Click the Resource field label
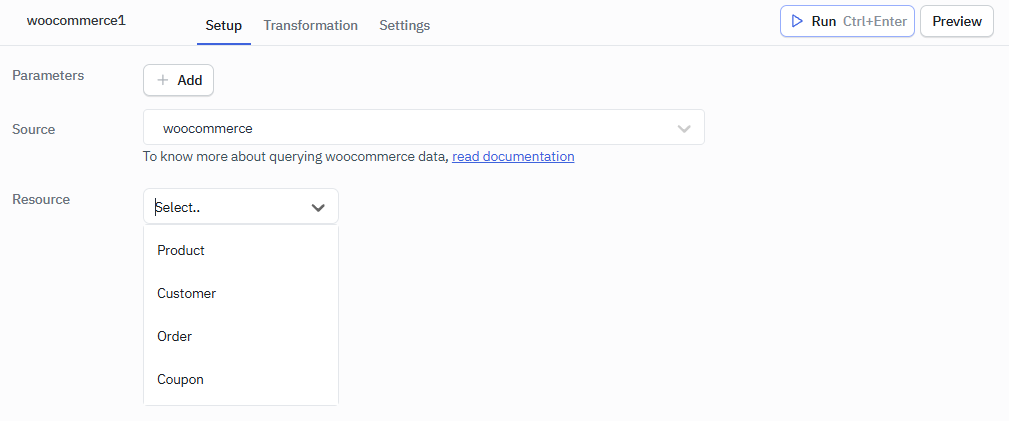Image resolution: width=1009 pixels, height=421 pixels. (41, 199)
